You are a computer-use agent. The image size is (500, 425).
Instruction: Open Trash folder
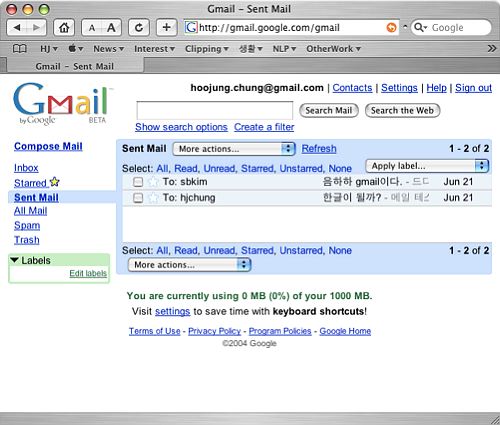point(27,240)
